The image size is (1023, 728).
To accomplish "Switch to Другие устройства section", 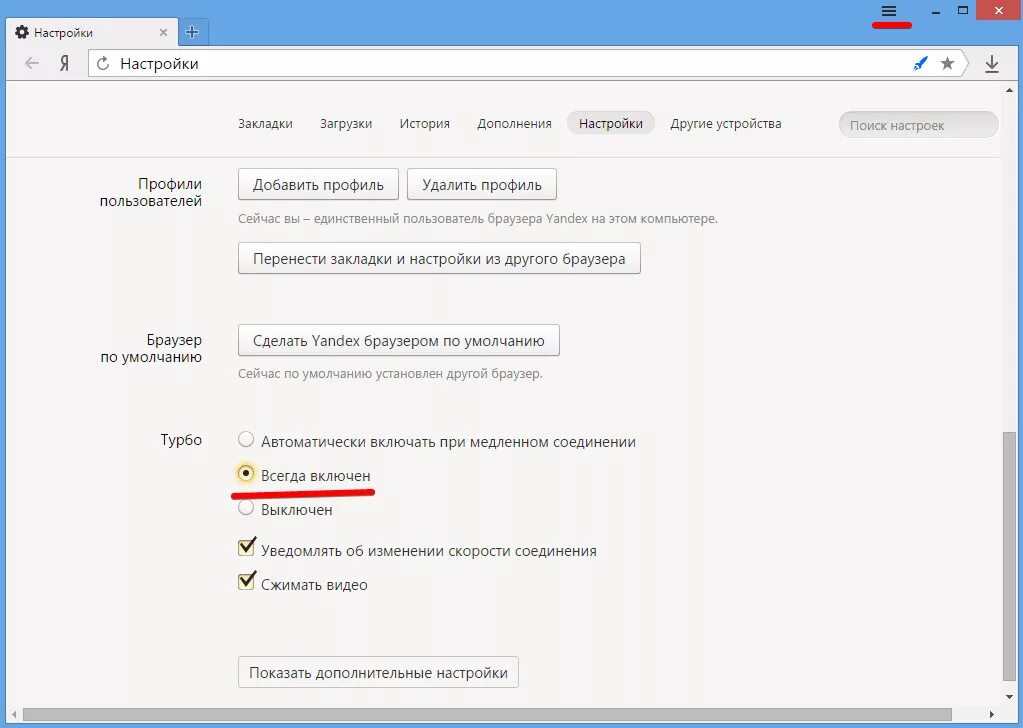I will tap(725, 123).
